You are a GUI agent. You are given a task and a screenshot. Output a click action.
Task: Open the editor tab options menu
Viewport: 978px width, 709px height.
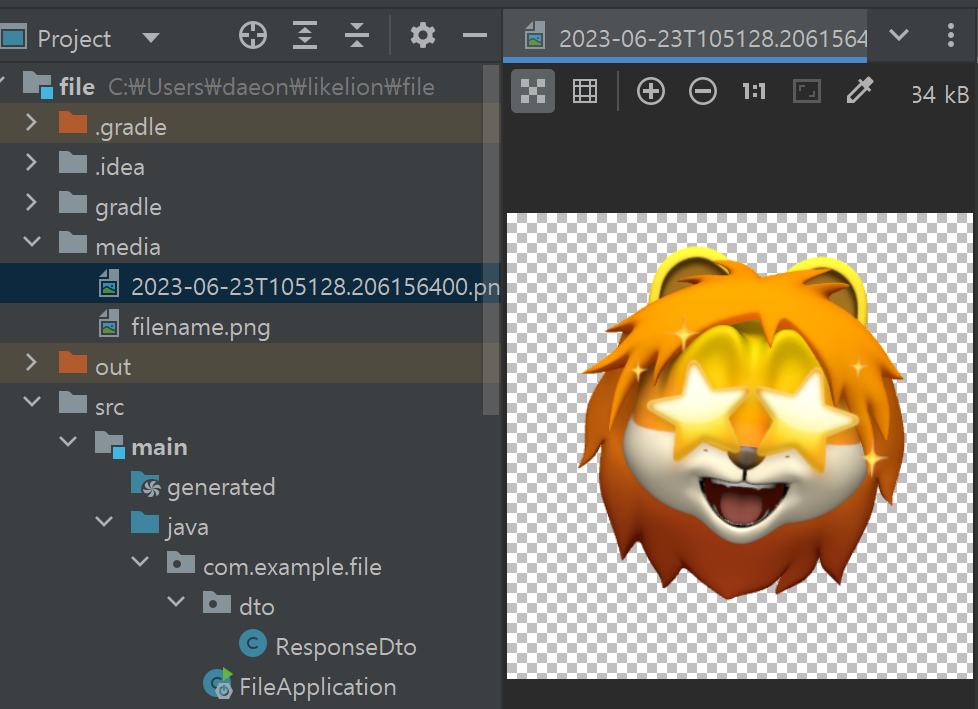pos(951,36)
